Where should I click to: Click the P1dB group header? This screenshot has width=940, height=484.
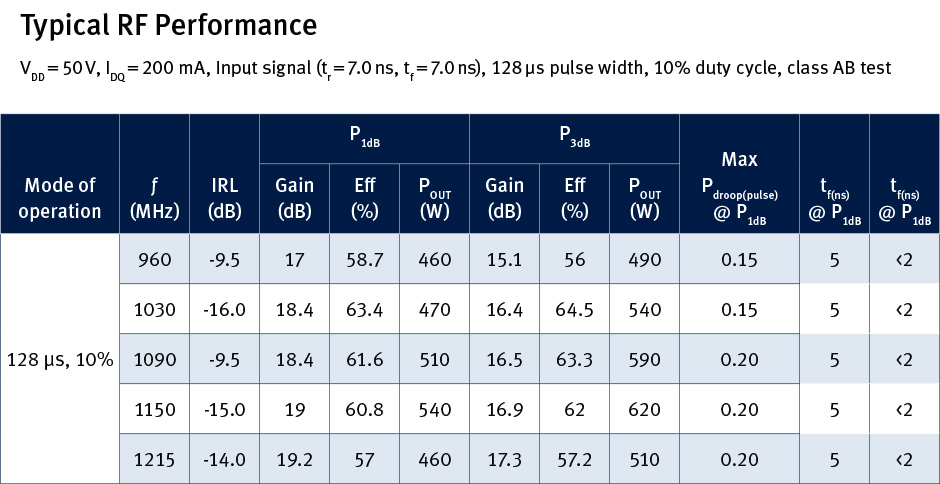[364, 139]
